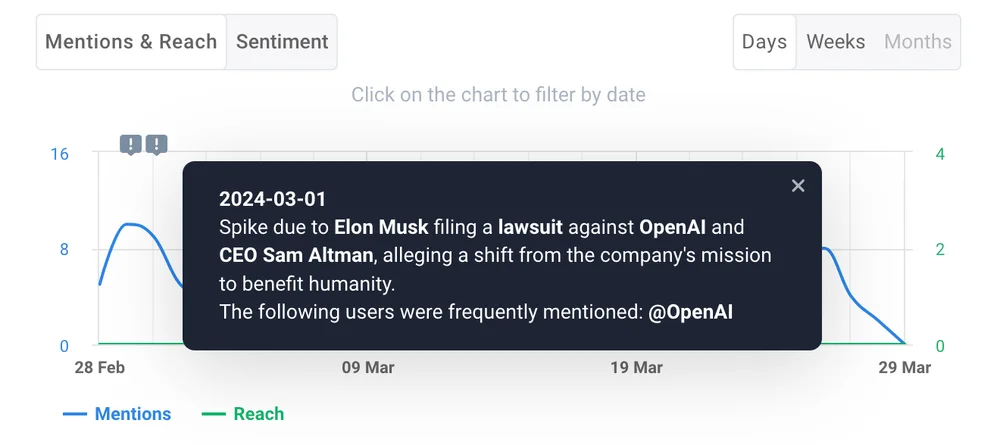
Task: Switch to the Mentions & Reach tab
Action: pyautogui.click(x=131, y=42)
